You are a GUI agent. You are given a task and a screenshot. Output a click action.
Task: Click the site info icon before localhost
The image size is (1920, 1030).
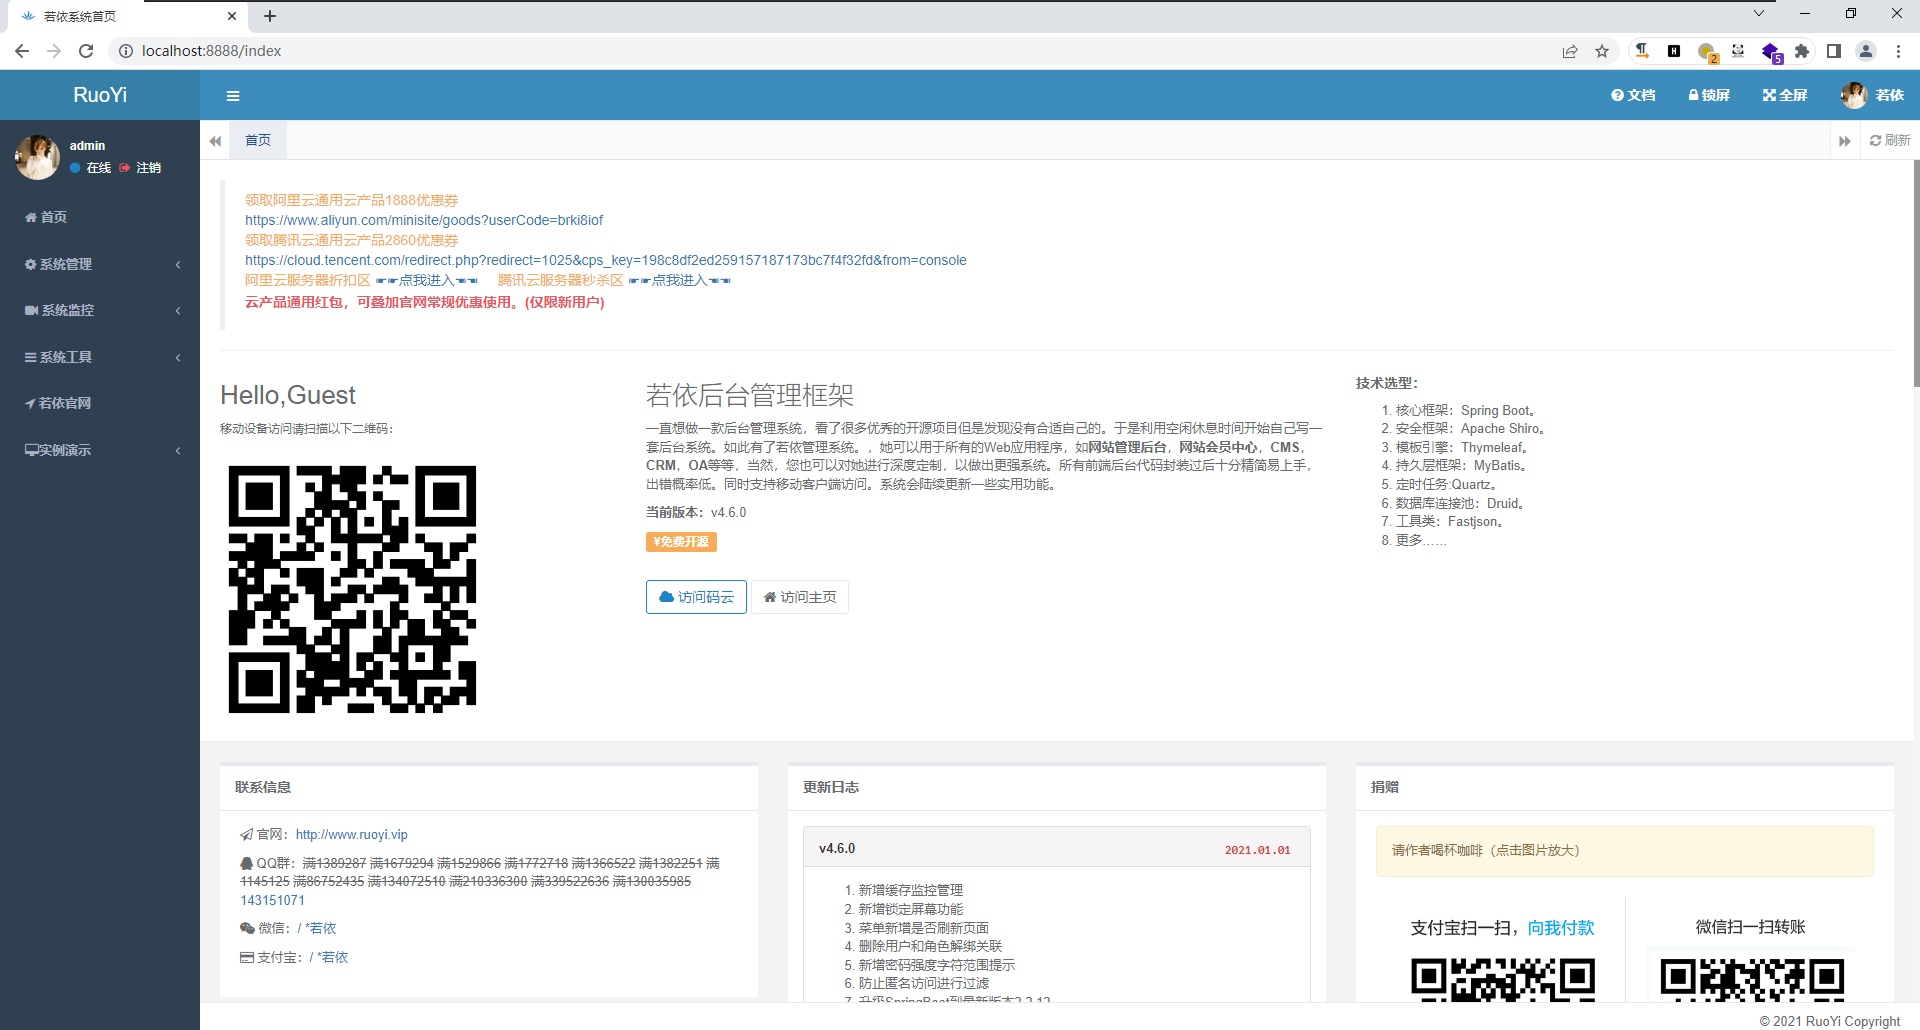[x=126, y=51]
